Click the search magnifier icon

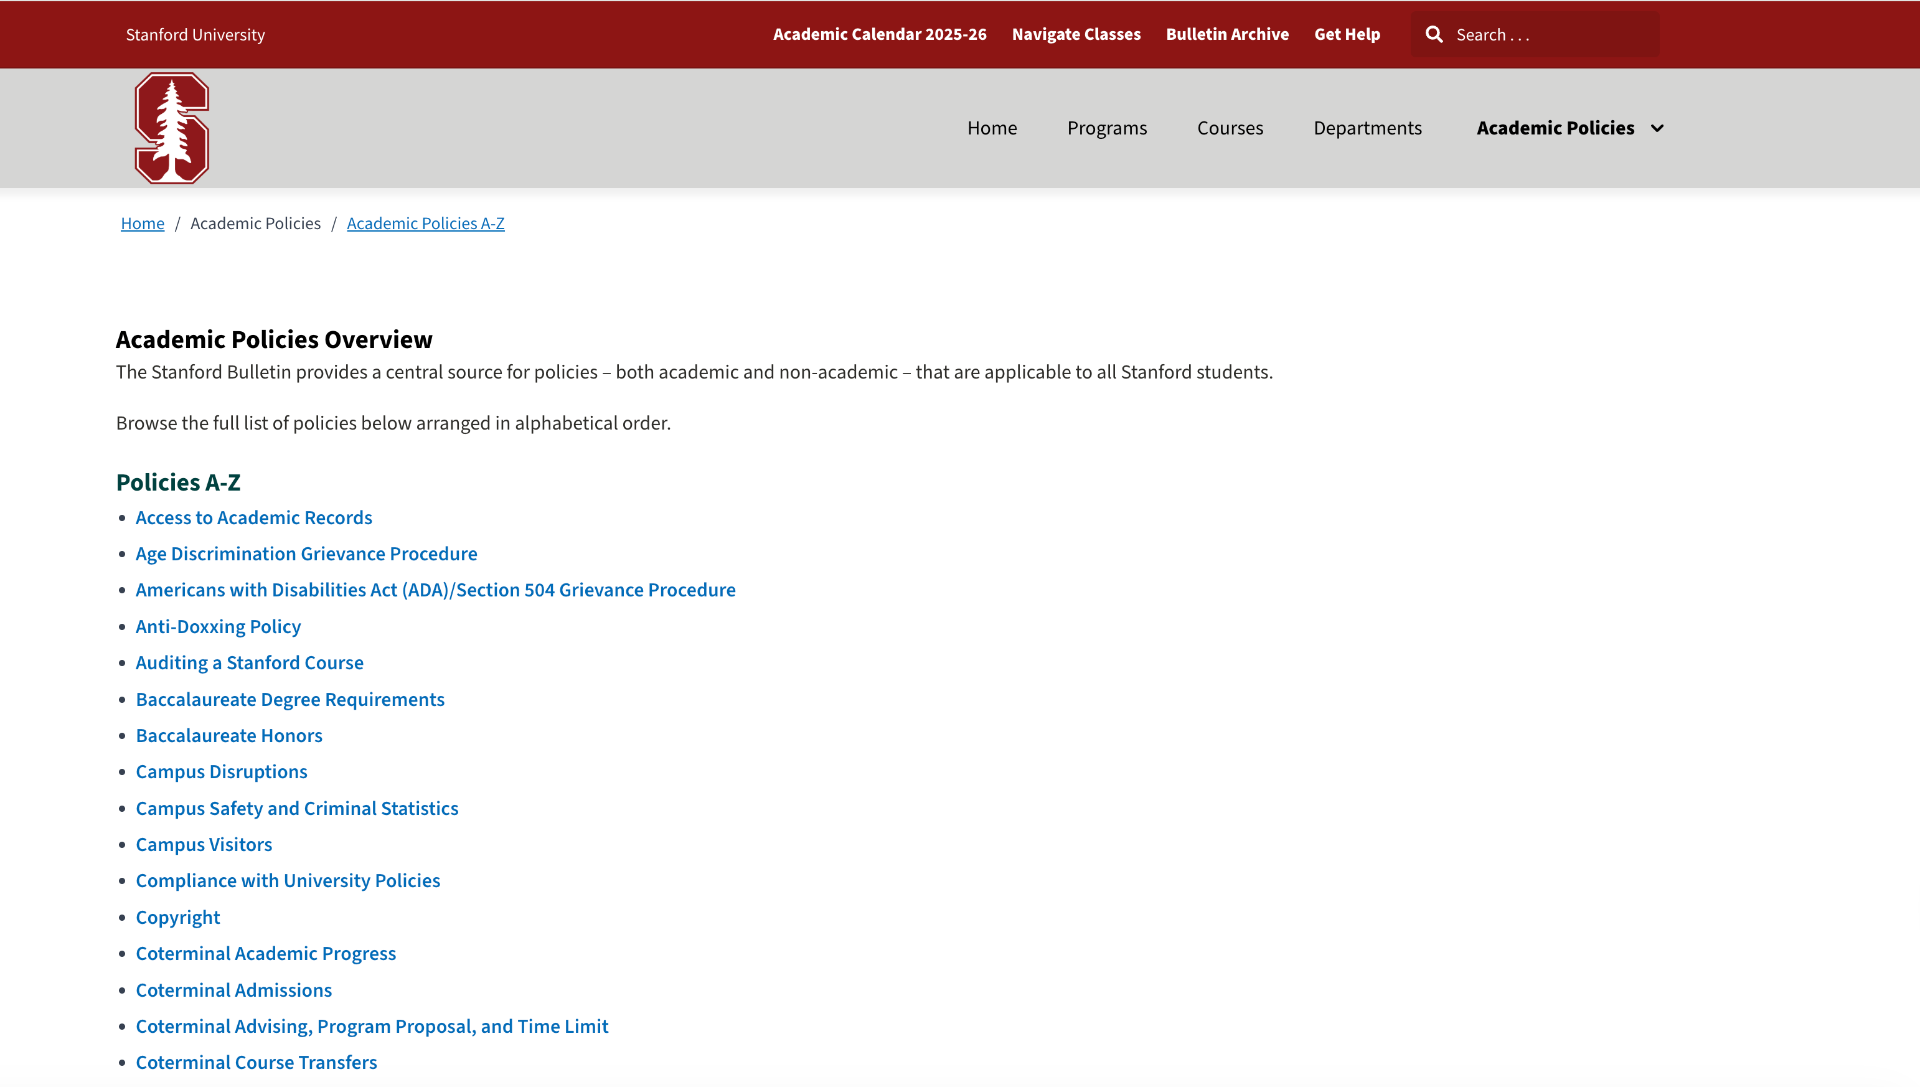[x=1434, y=35]
